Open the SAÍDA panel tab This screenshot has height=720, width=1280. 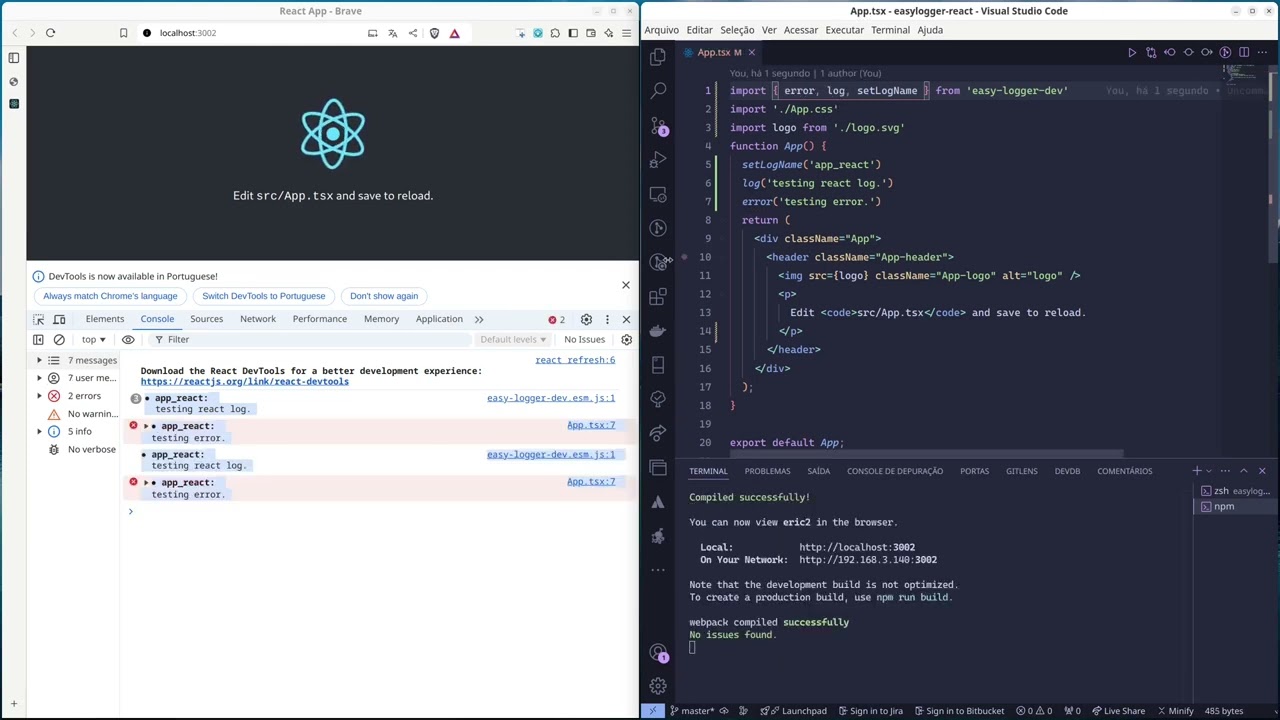pos(819,471)
